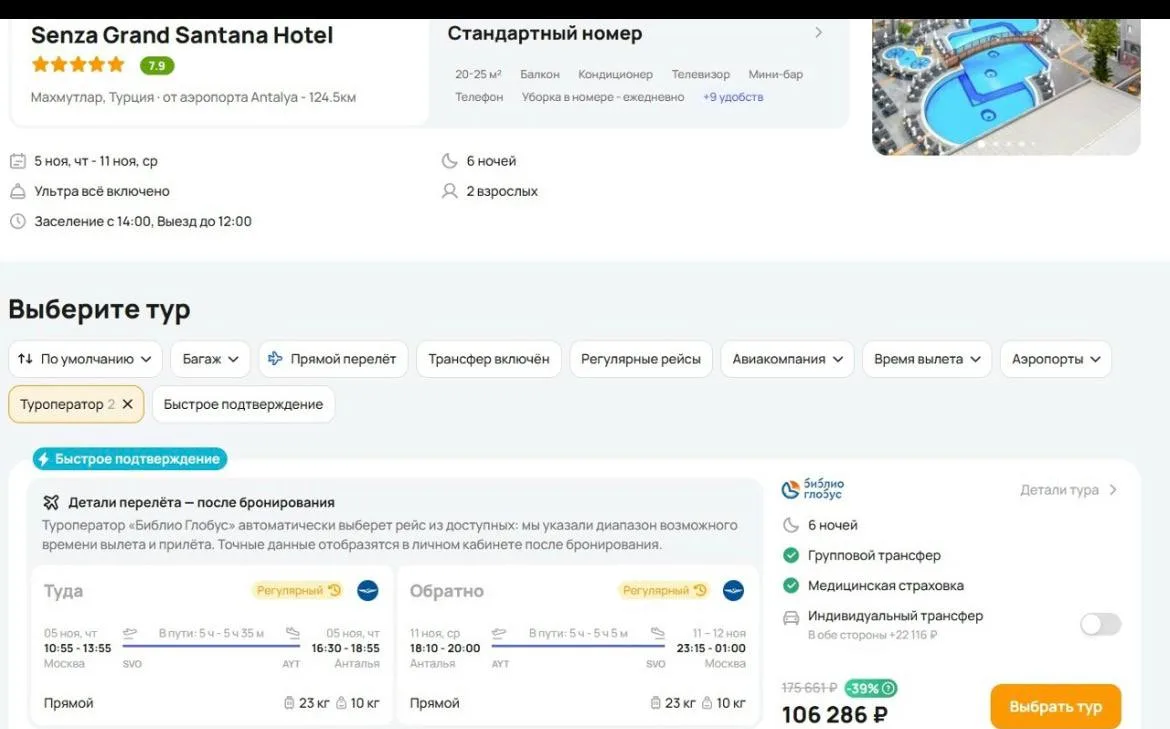Image resolution: width=1170 pixels, height=729 pixels.
Task: Click the person icon beside 2 взрослых
Action: pyautogui.click(x=449, y=191)
